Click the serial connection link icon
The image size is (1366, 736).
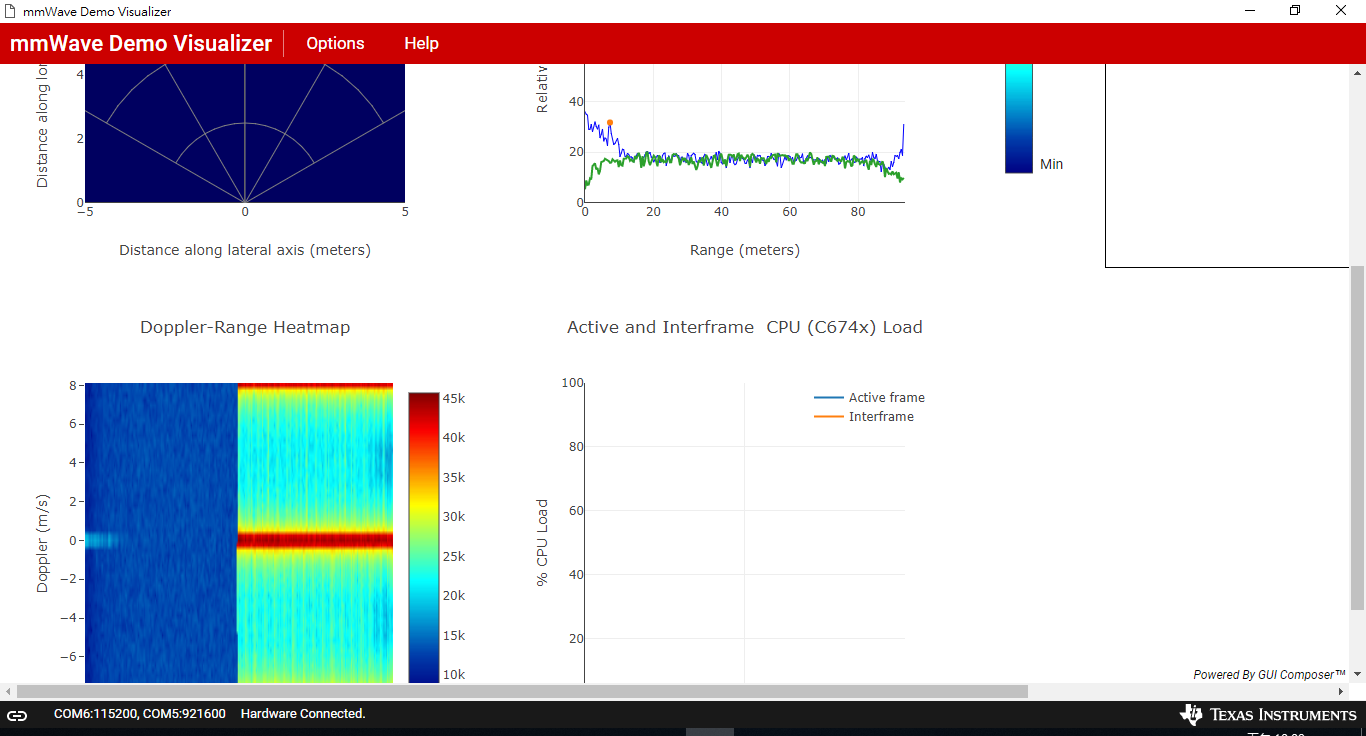pyautogui.click(x=17, y=714)
